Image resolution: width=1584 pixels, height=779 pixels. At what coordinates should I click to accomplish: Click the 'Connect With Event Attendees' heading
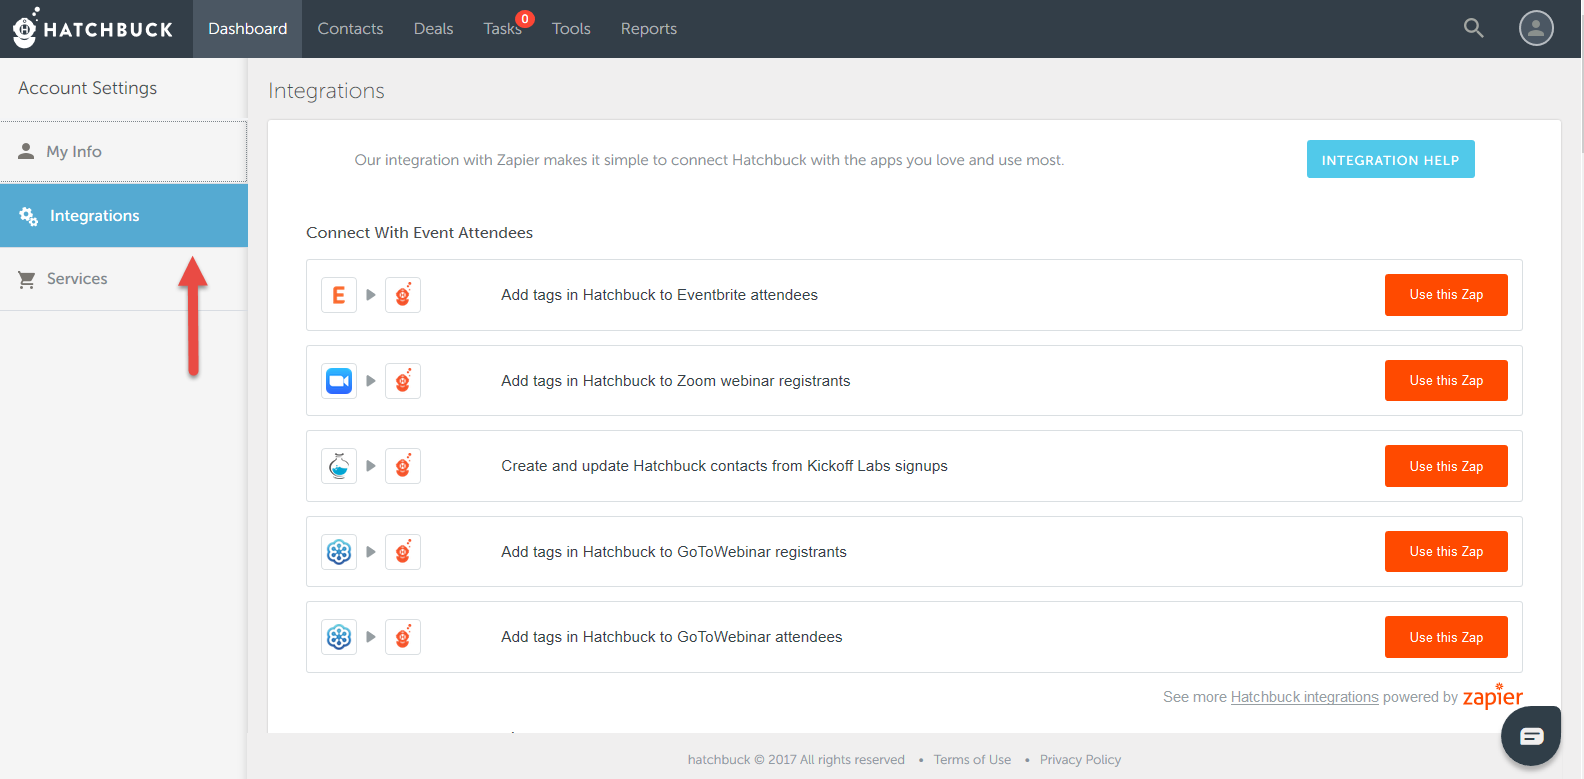tap(419, 233)
